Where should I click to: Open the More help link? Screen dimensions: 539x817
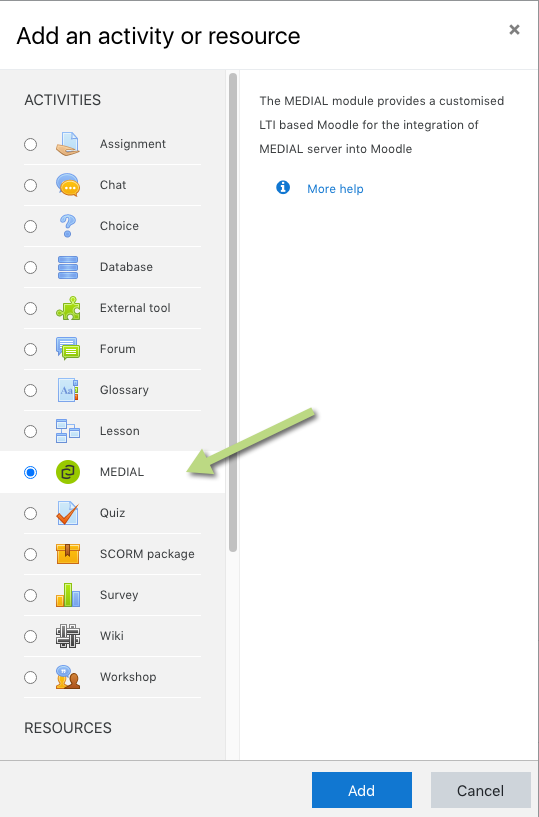(335, 189)
